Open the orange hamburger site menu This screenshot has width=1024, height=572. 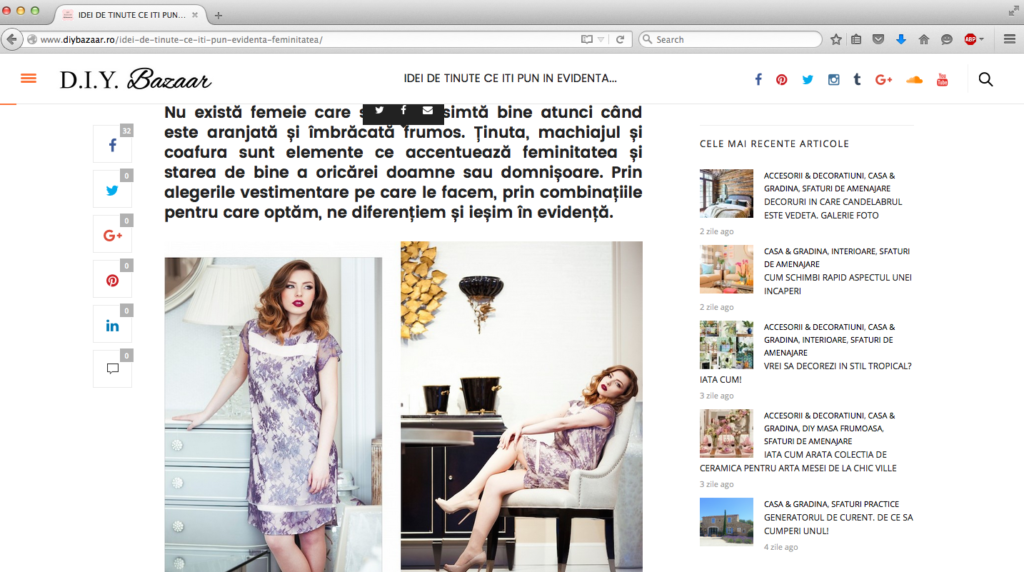[x=28, y=79]
